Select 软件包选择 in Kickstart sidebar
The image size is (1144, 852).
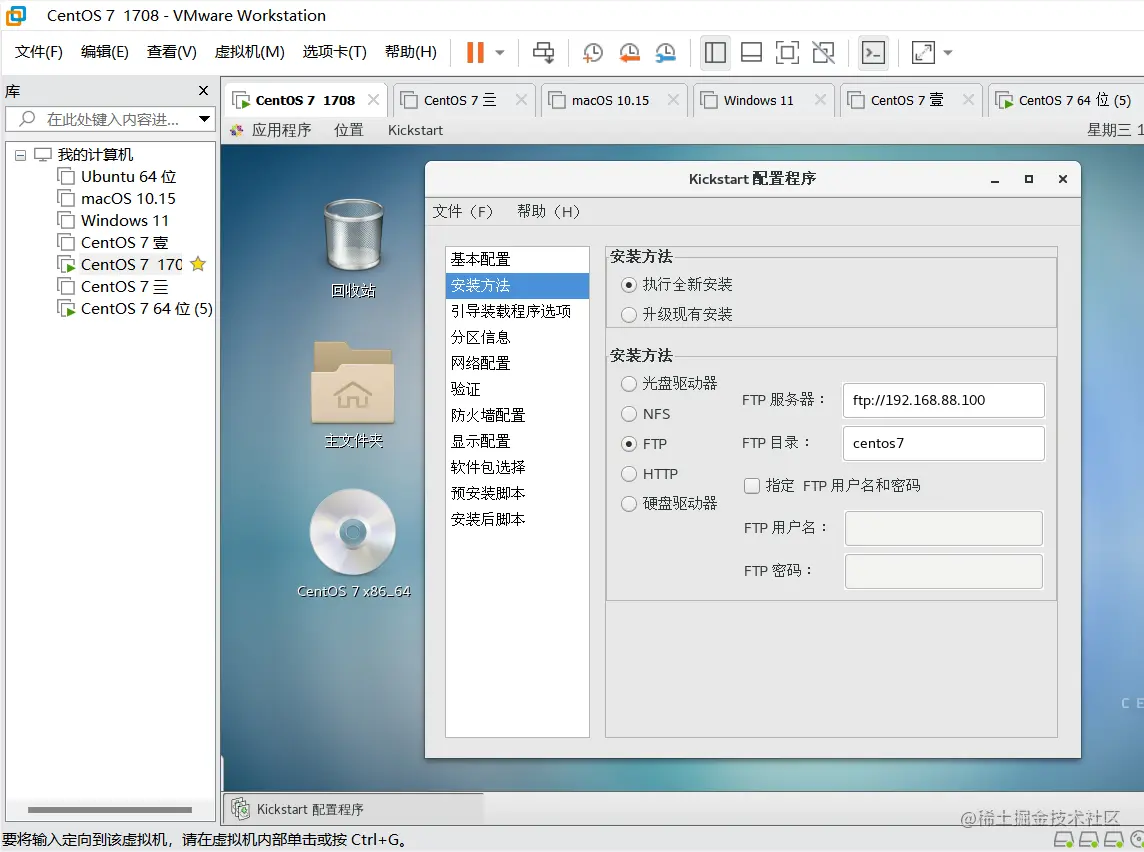point(517,467)
